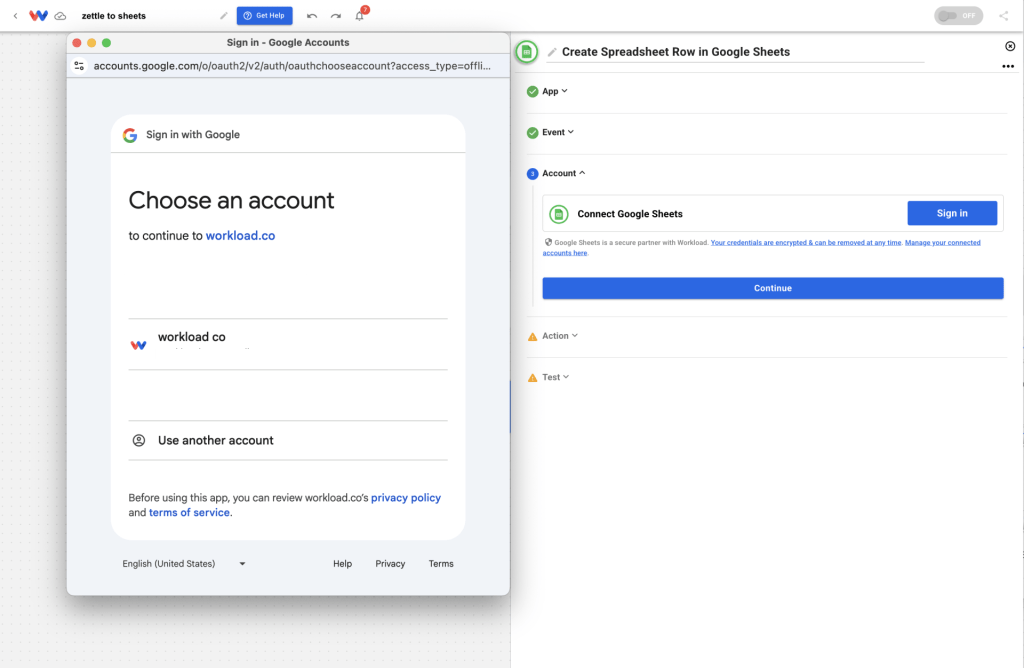Viewport: 1024px width, 668px height.
Task: Expand the App section
Action: point(554,91)
